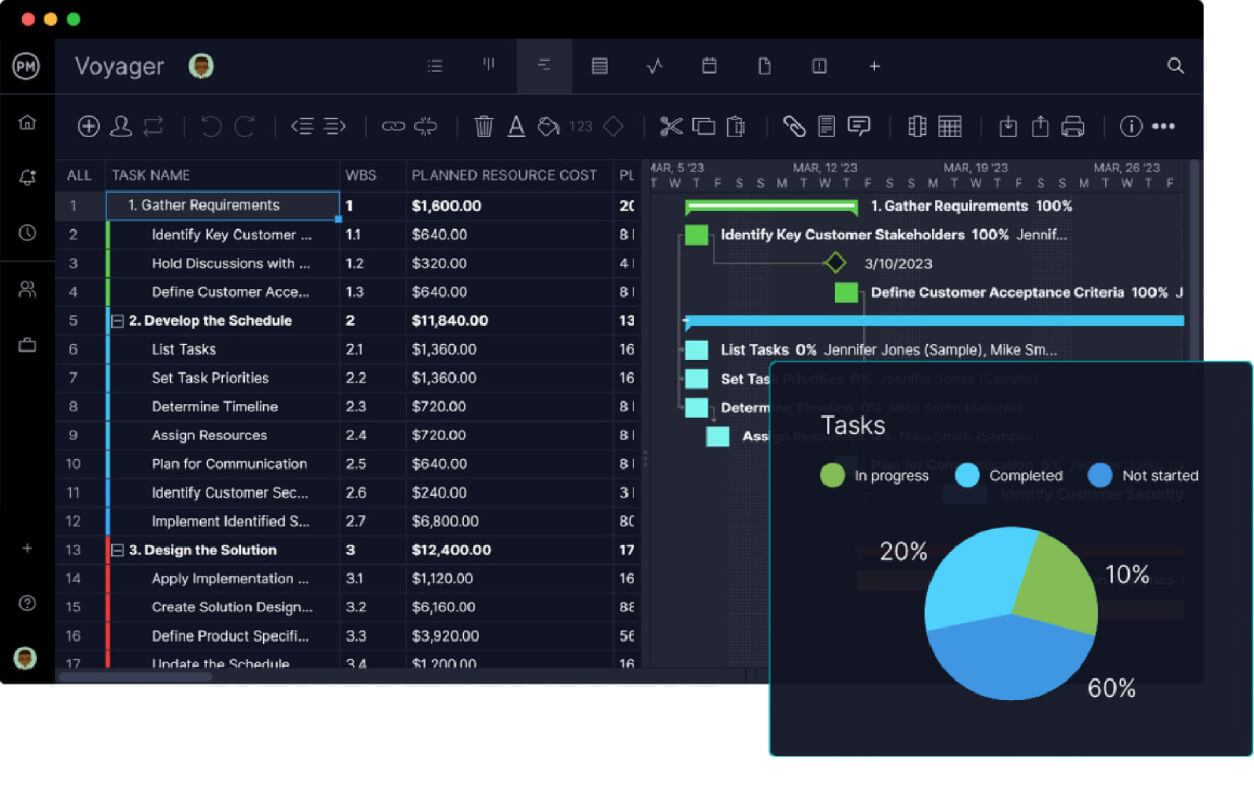Click the scissors cut icon

[x=671, y=126]
